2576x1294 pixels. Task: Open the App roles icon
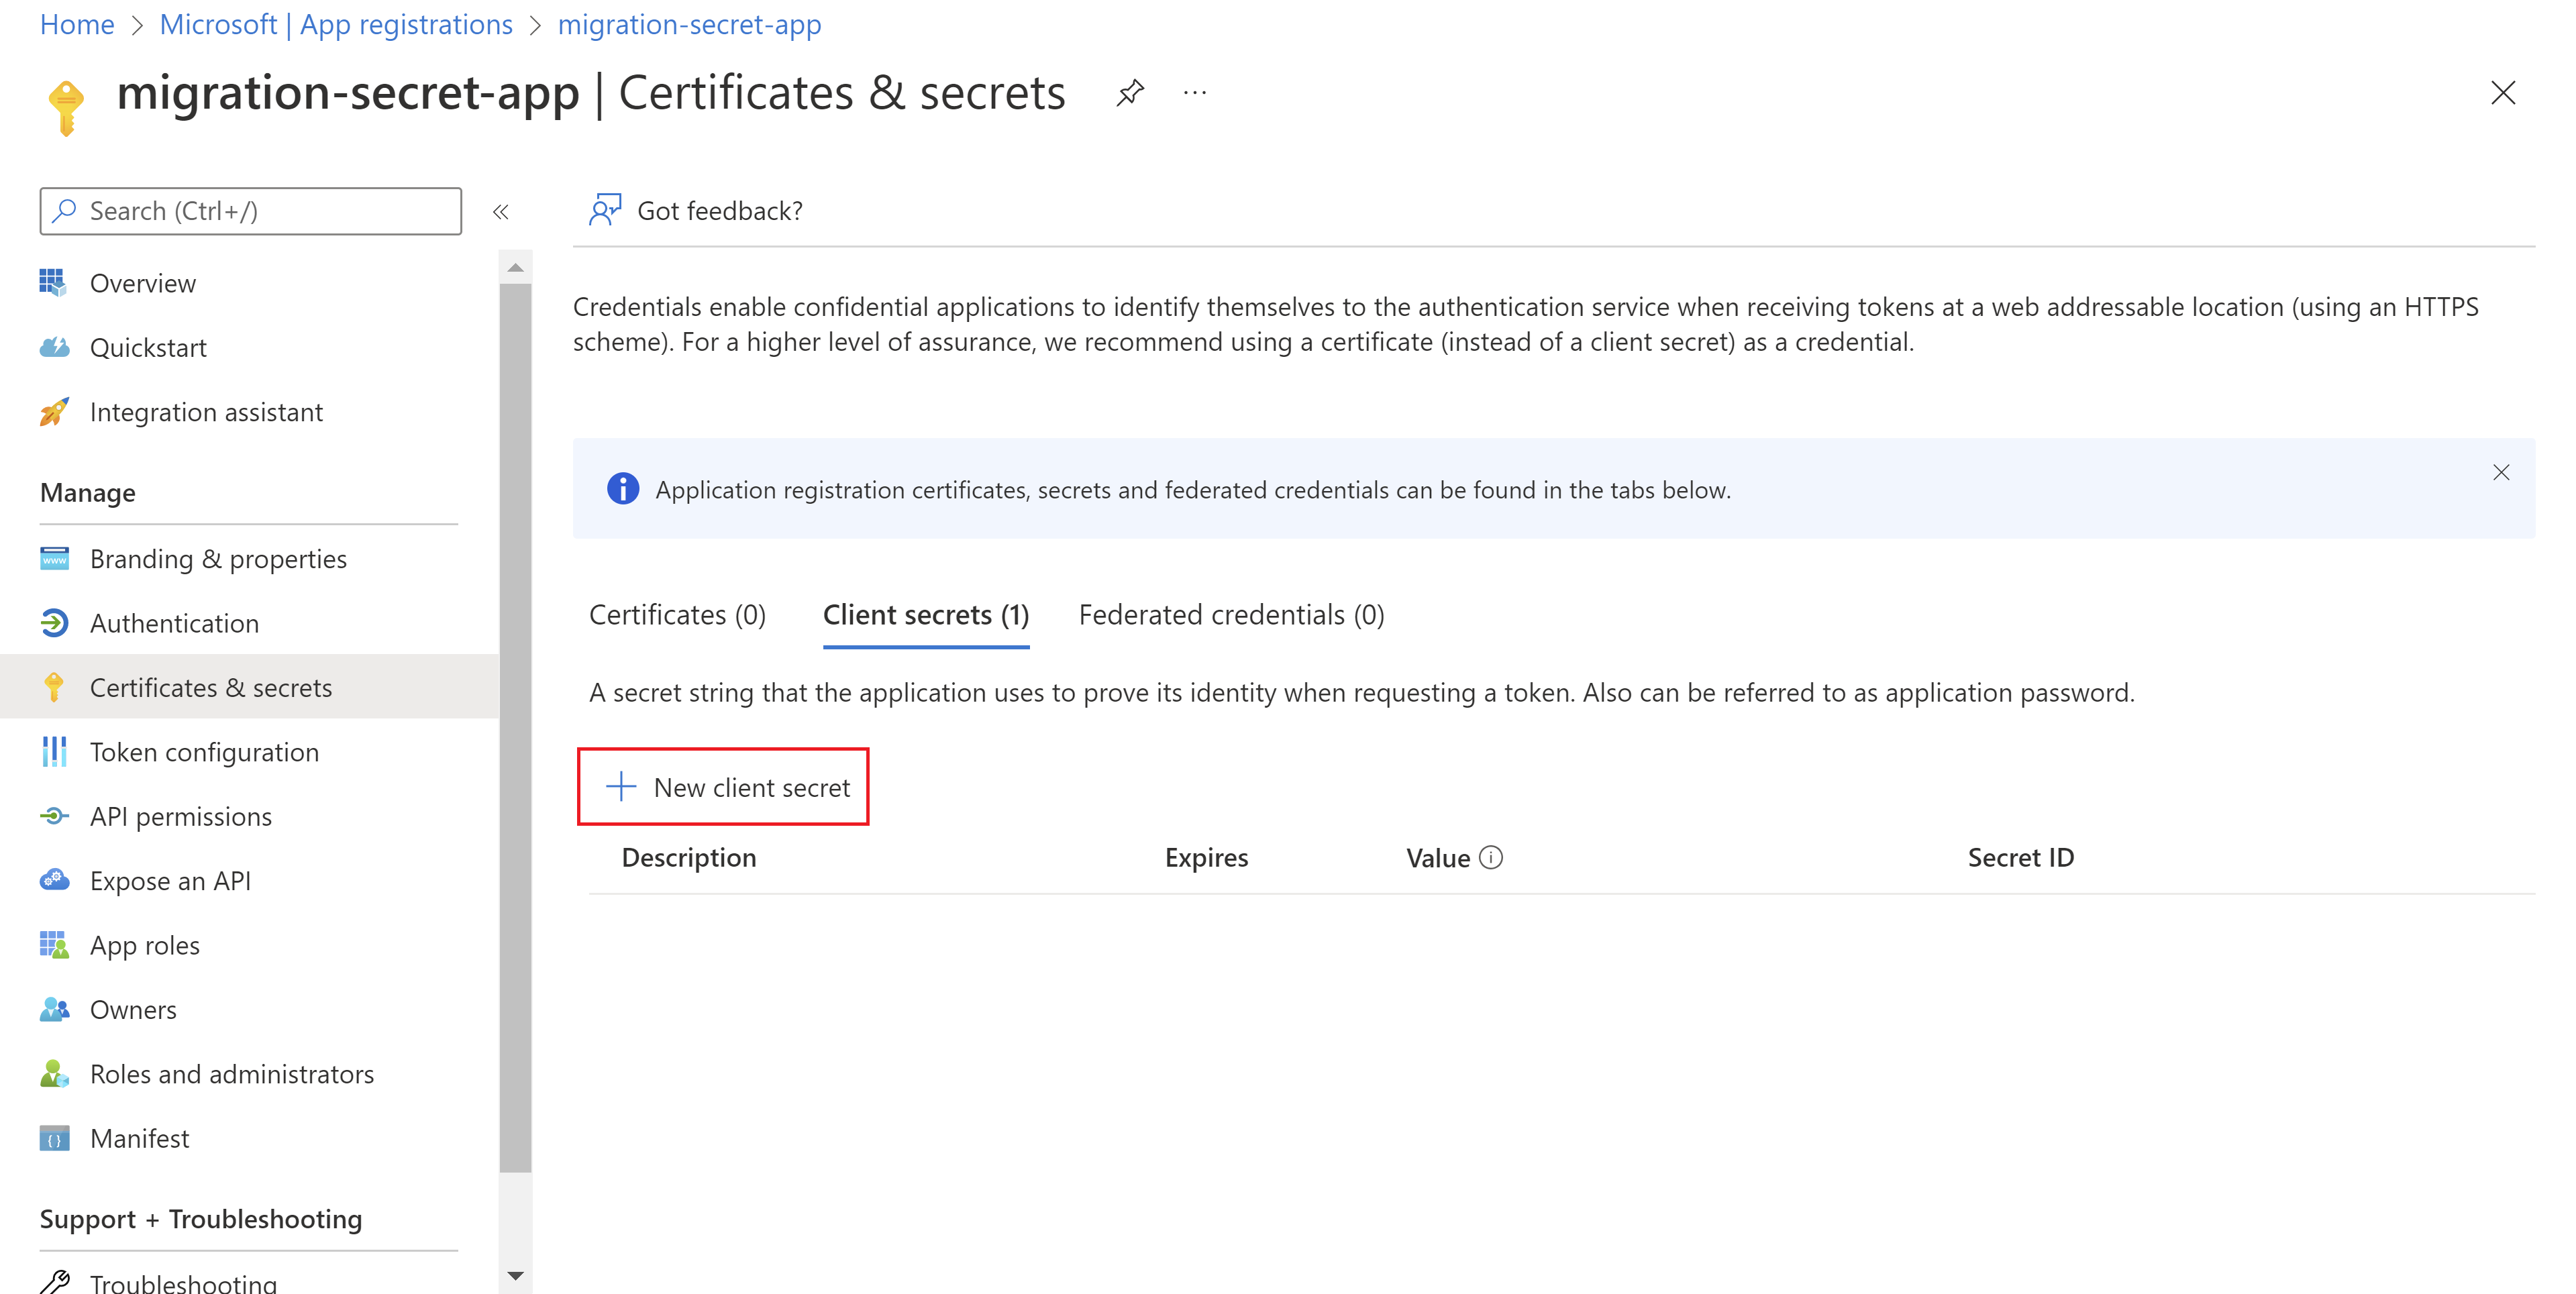click(x=54, y=945)
